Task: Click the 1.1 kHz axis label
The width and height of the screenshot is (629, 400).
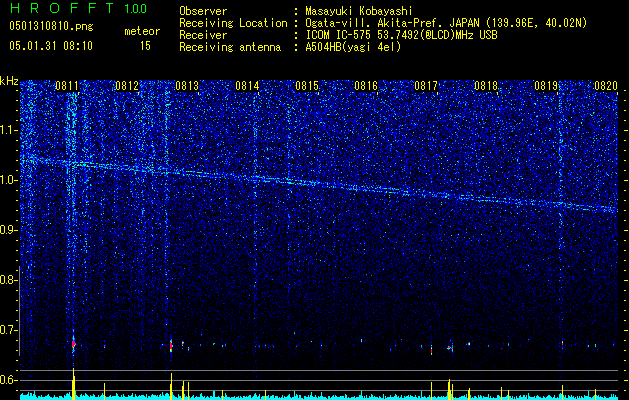Action: [x=8, y=130]
